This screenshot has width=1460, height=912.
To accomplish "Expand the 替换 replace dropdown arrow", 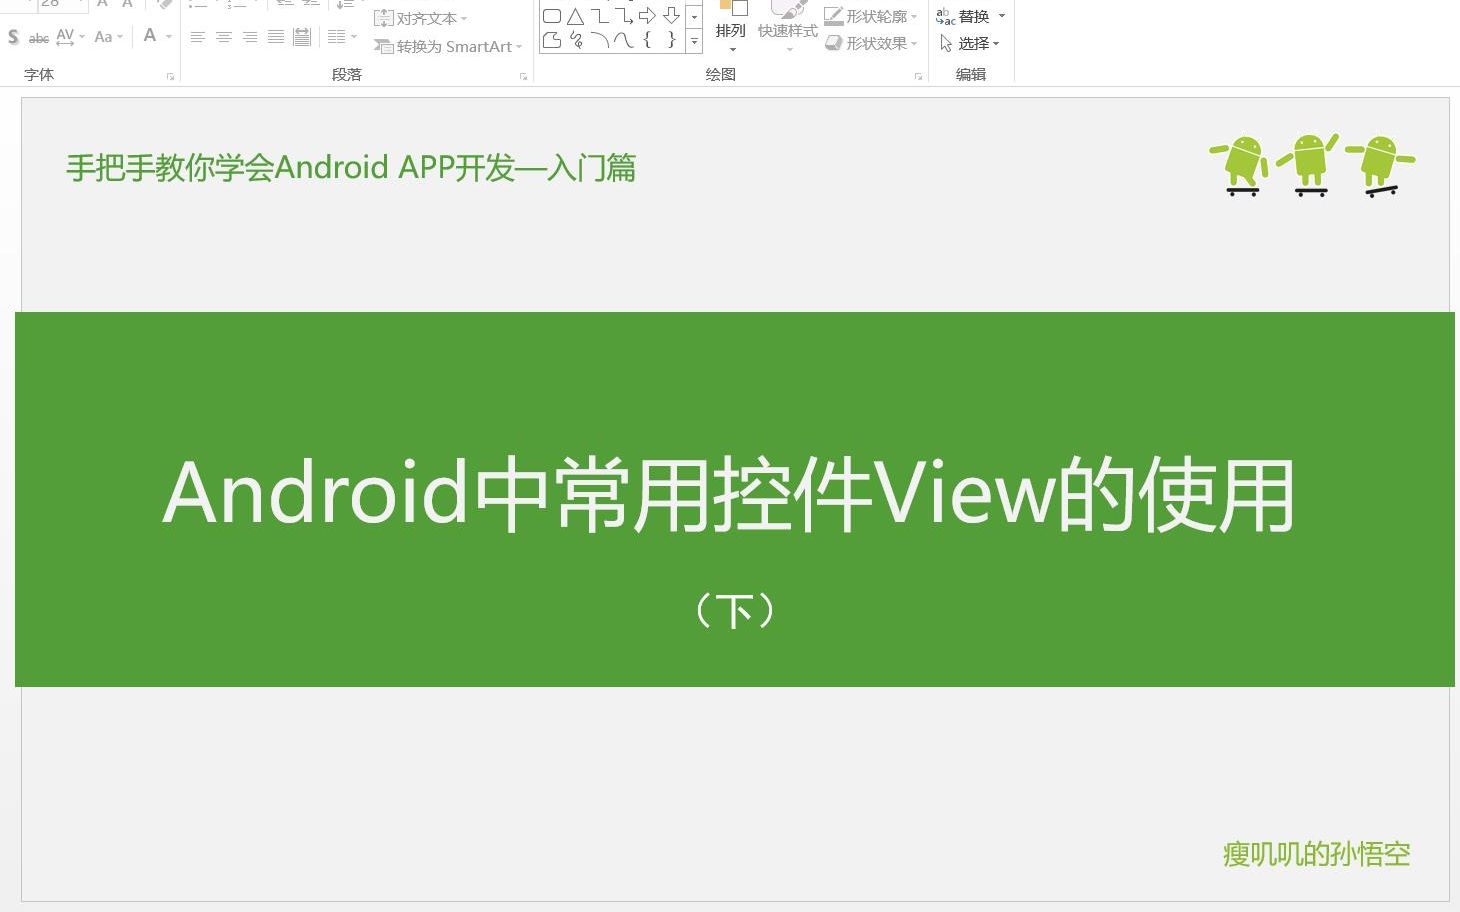I will 1002,16.
